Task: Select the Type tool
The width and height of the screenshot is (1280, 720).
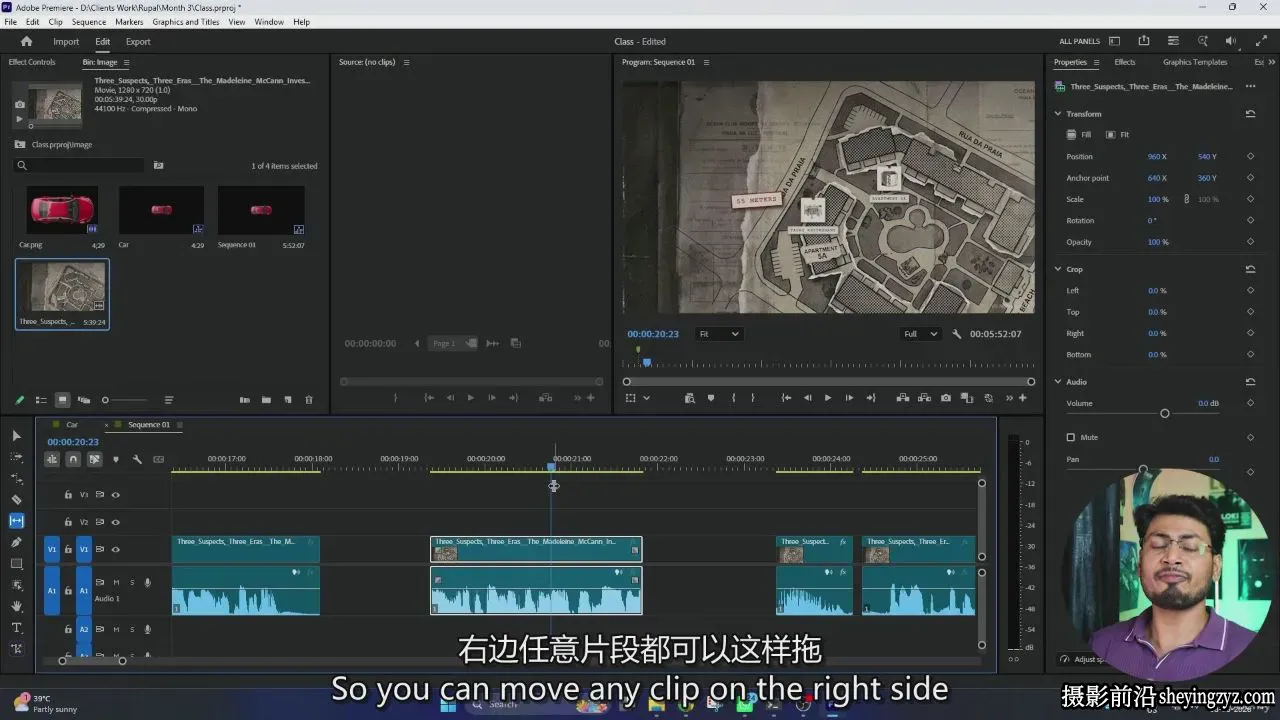Action: [x=16, y=627]
